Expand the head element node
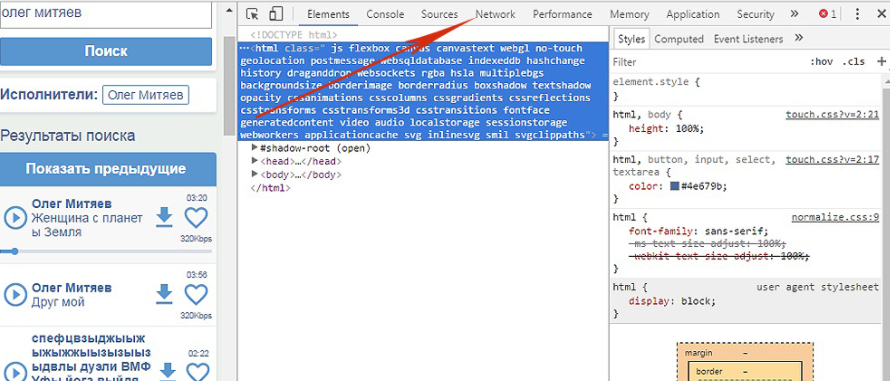890x381 pixels. coord(255,162)
